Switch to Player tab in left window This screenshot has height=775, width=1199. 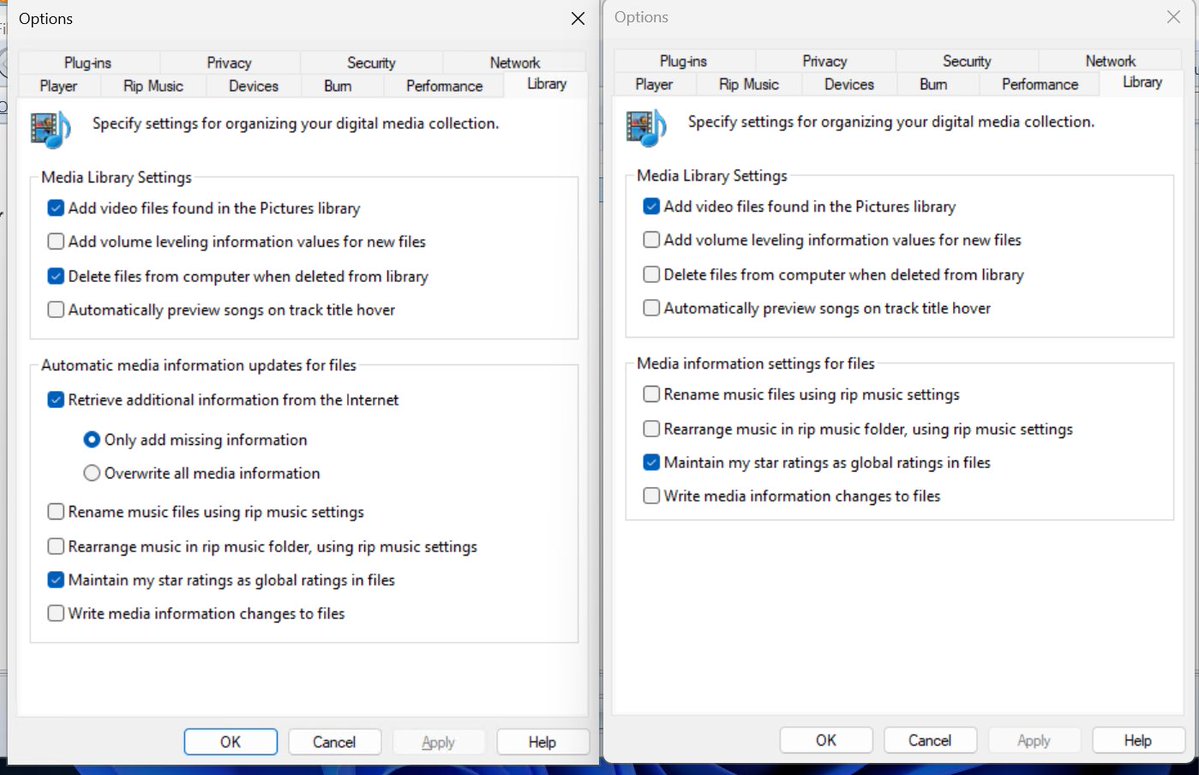(58, 86)
